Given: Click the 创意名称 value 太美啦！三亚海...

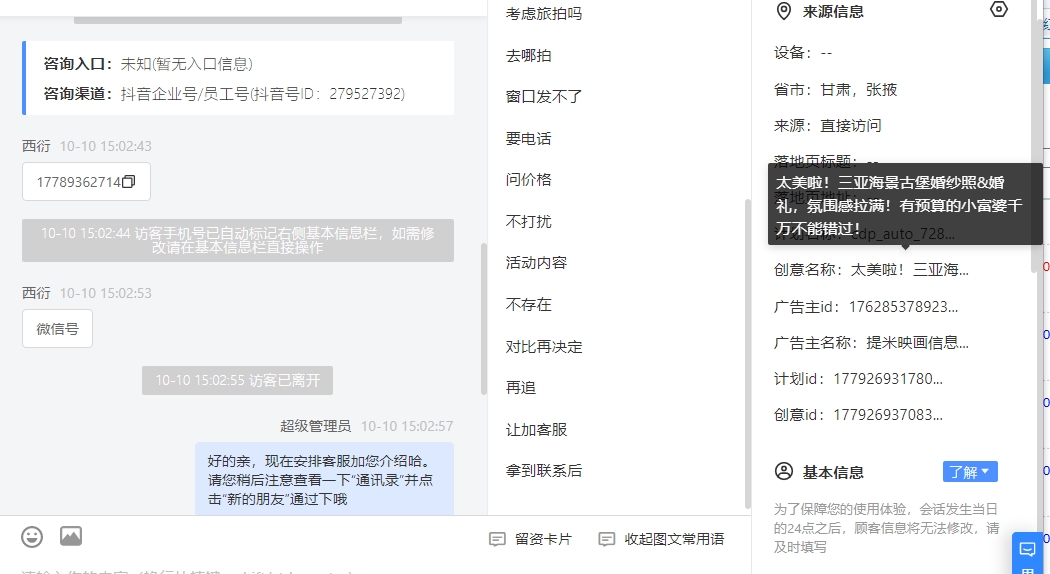Looking at the screenshot, I should click(x=909, y=270).
